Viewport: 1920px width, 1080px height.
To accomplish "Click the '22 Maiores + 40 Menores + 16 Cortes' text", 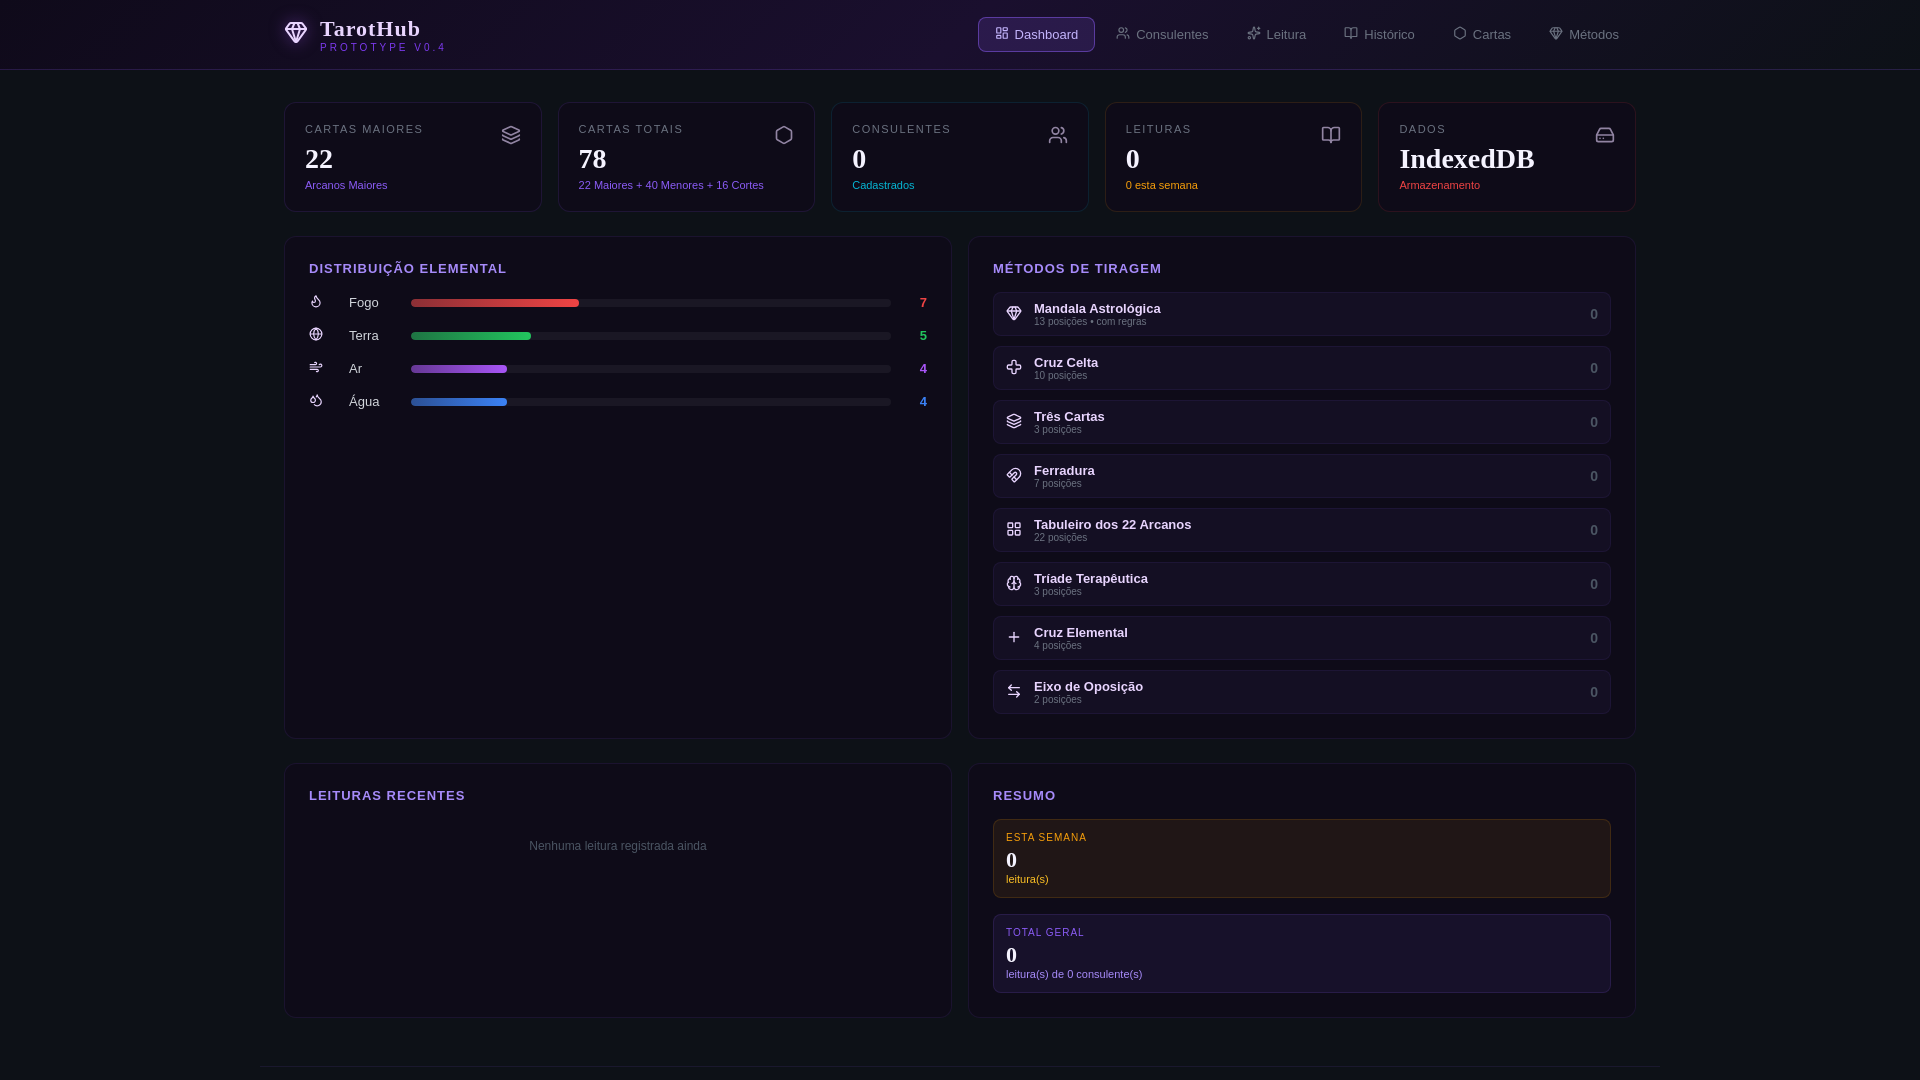I will click(x=671, y=186).
